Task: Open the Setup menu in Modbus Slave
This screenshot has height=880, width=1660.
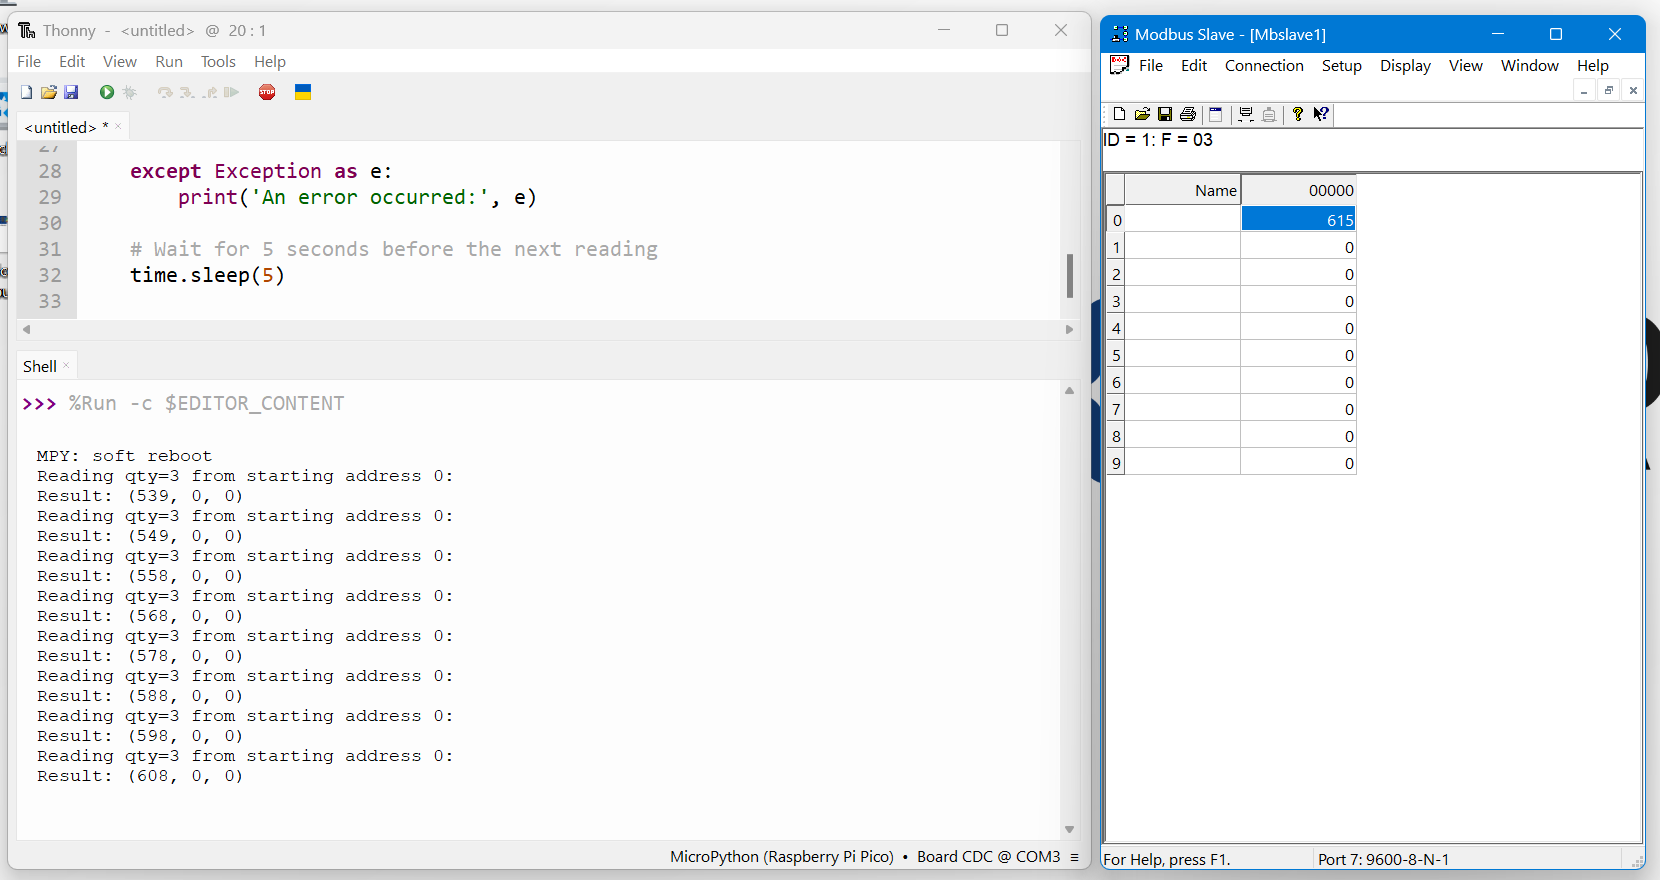Action: tap(1341, 65)
